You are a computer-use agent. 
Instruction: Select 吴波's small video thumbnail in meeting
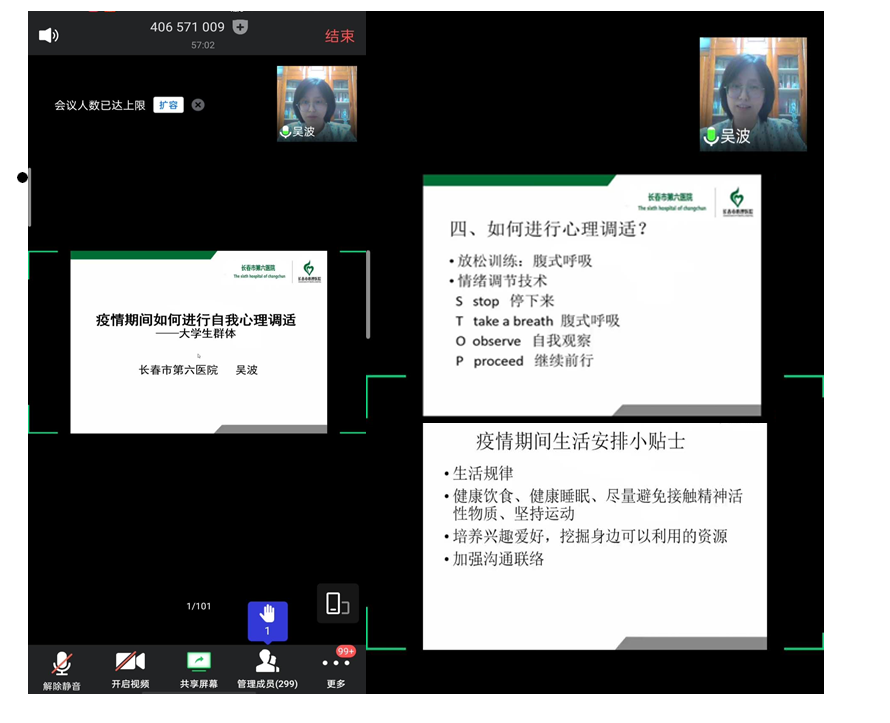pos(316,103)
